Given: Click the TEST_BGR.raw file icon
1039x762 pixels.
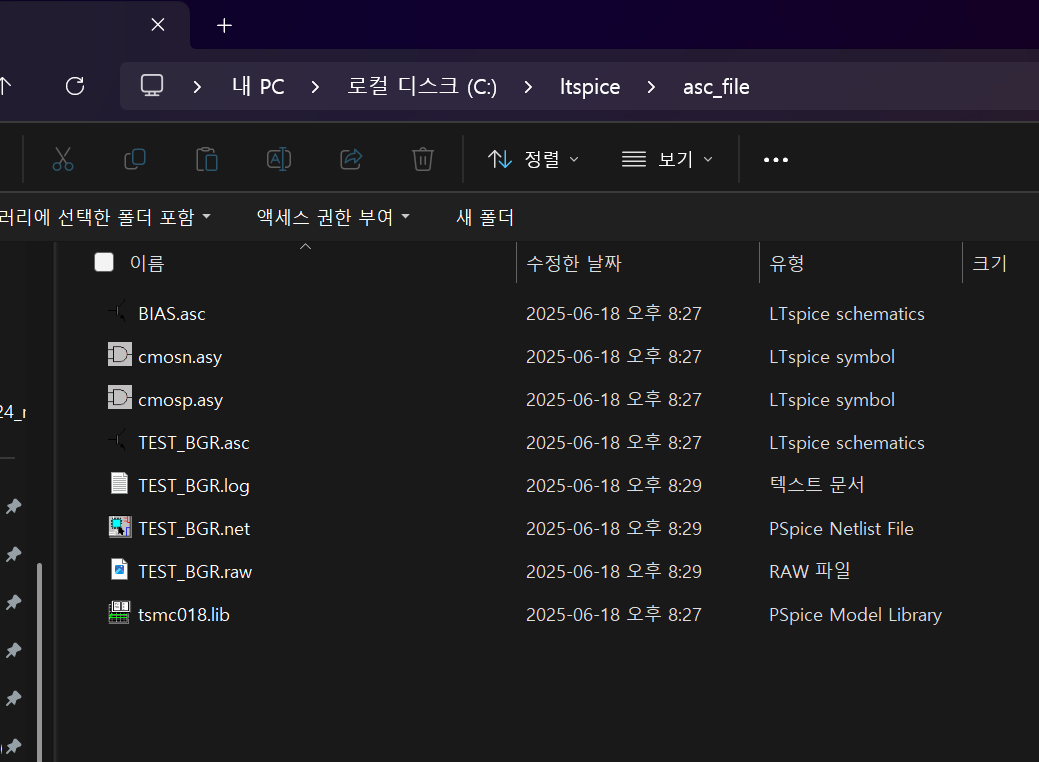Looking at the screenshot, I should click(119, 569).
